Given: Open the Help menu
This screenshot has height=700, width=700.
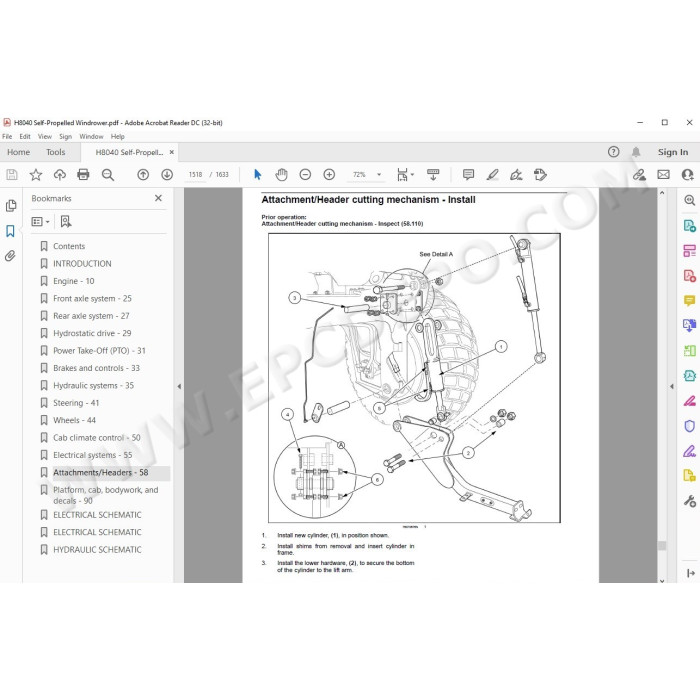Looking at the screenshot, I should point(117,137).
